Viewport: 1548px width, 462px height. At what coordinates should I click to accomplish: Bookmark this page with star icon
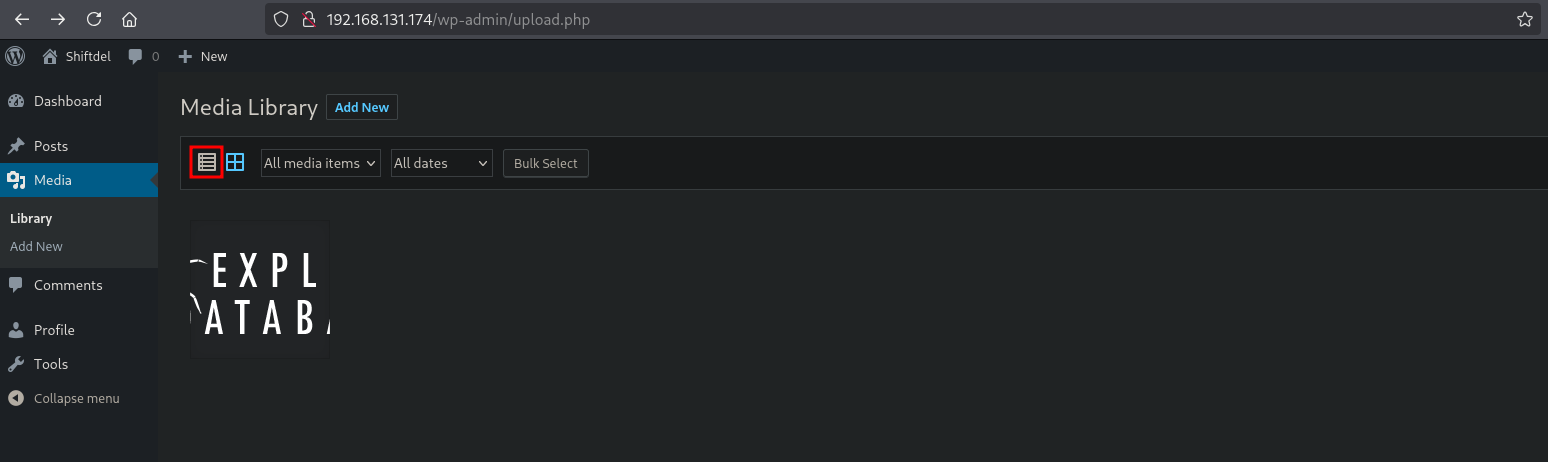point(1525,19)
